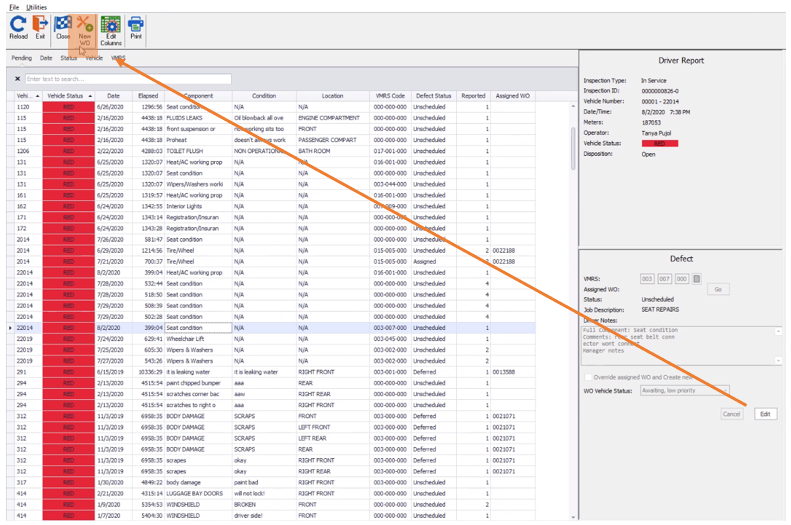Click the 'Enter text to search' field
Image resolution: width=791 pixels, height=525 pixels.
tap(127, 79)
